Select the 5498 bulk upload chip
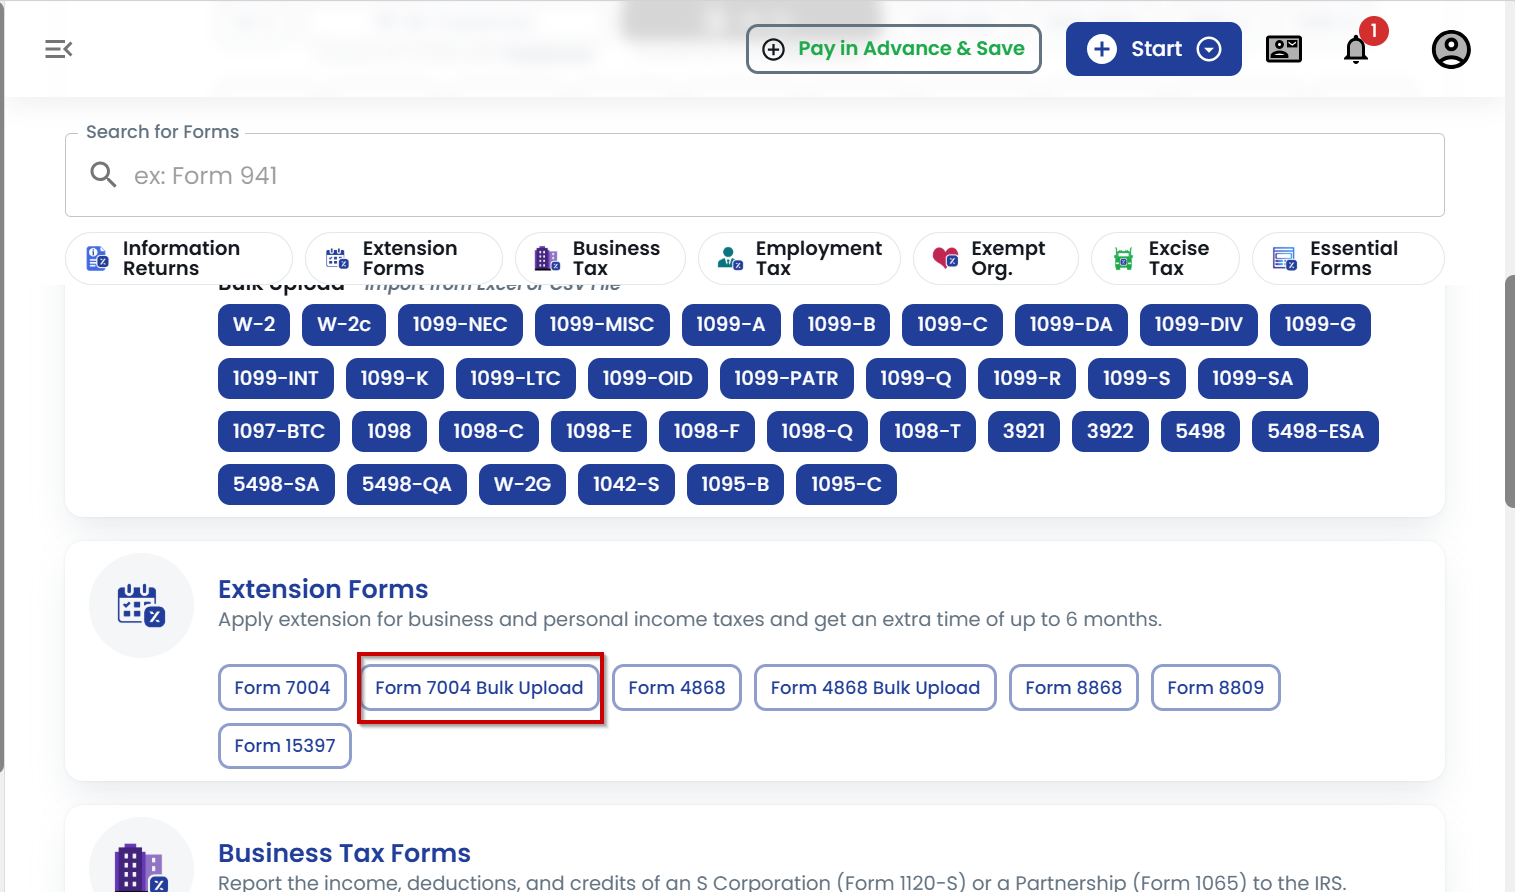The height and width of the screenshot is (892, 1515). (1200, 431)
